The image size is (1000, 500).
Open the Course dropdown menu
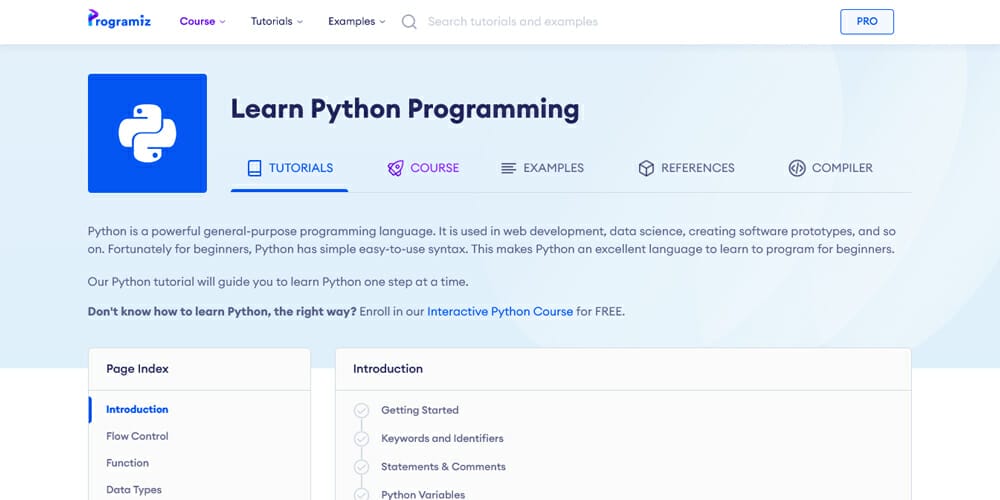(x=202, y=21)
